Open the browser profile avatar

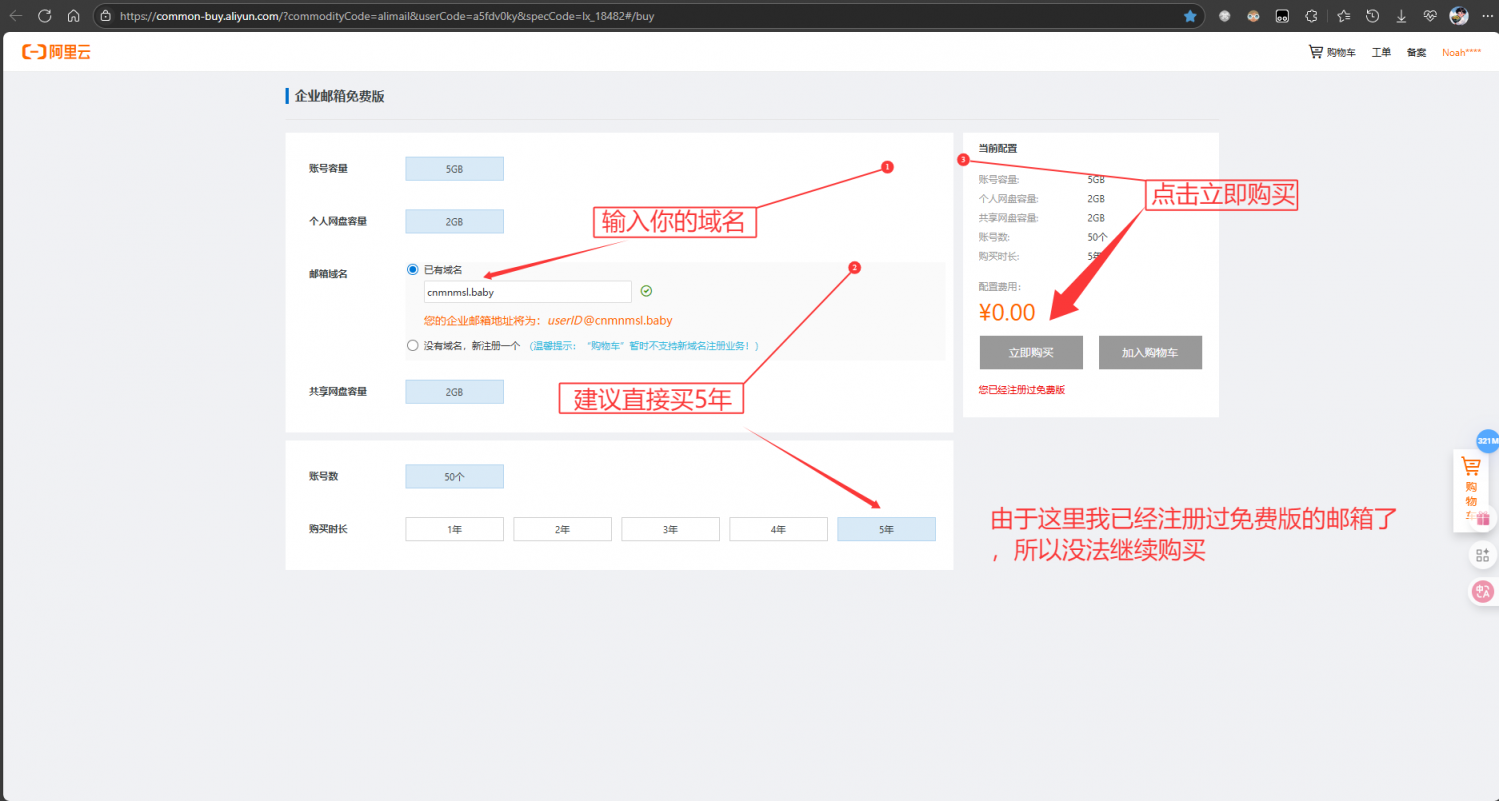pyautogui.click(x=1459, y=16)
